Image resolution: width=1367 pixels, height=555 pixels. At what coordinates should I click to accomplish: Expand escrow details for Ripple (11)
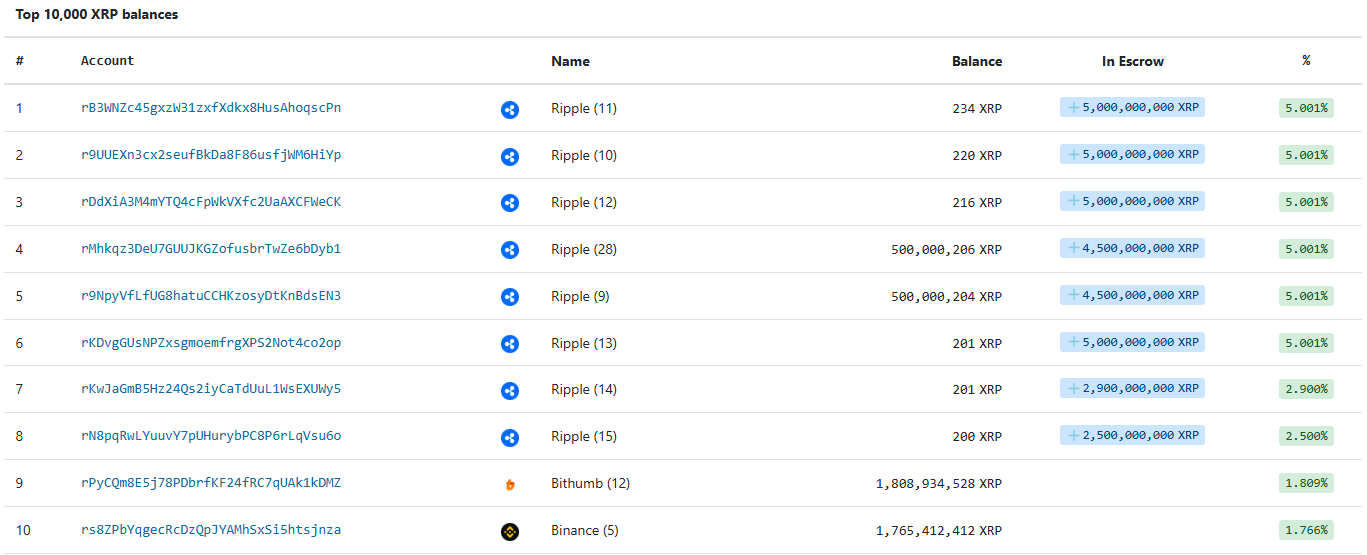click(1074, 108)
